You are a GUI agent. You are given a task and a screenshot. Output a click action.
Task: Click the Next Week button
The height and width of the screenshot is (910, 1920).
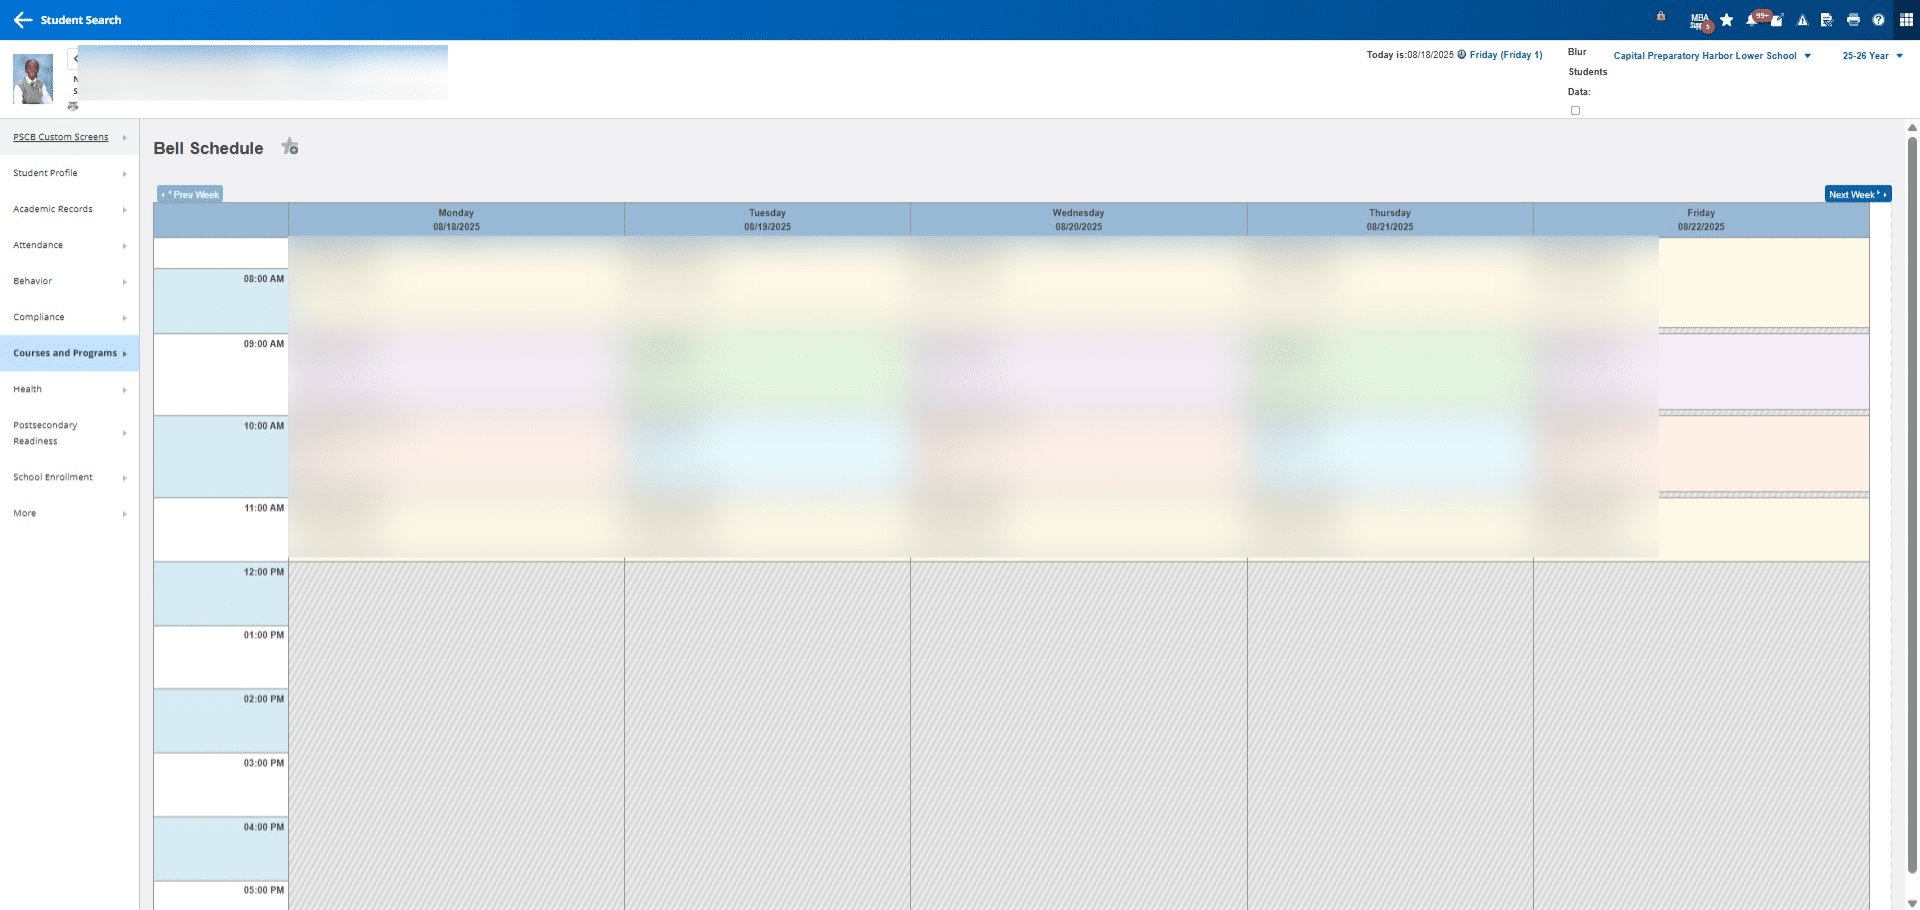(1858, 194)
